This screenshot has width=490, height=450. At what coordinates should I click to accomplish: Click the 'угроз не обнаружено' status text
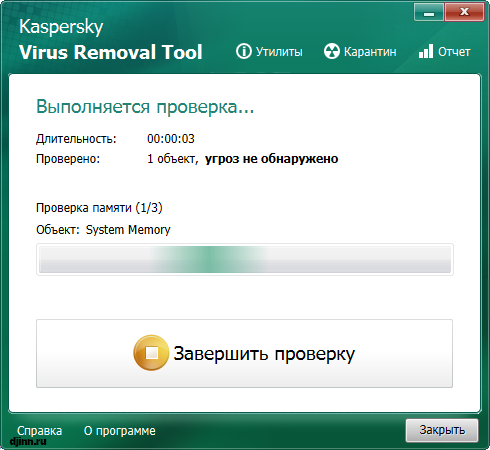(x=271, y=159)
